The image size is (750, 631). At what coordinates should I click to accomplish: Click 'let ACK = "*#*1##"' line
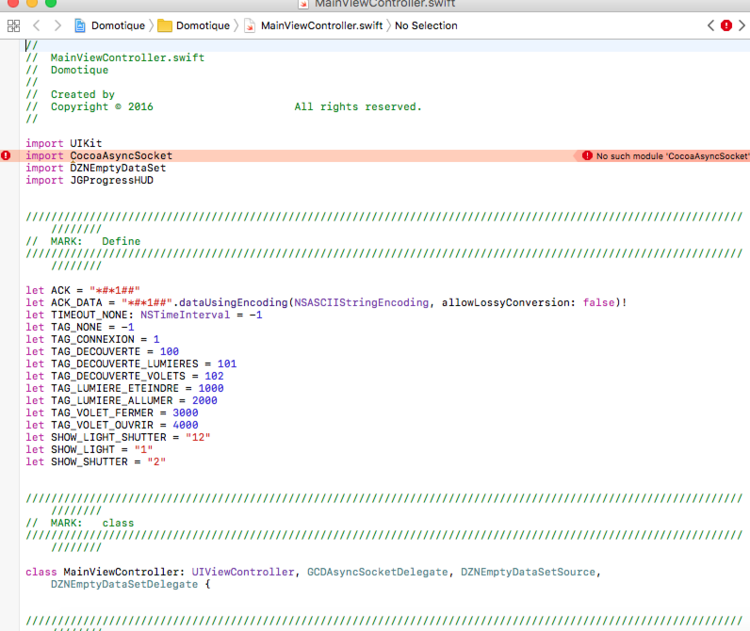pos(83,290)
